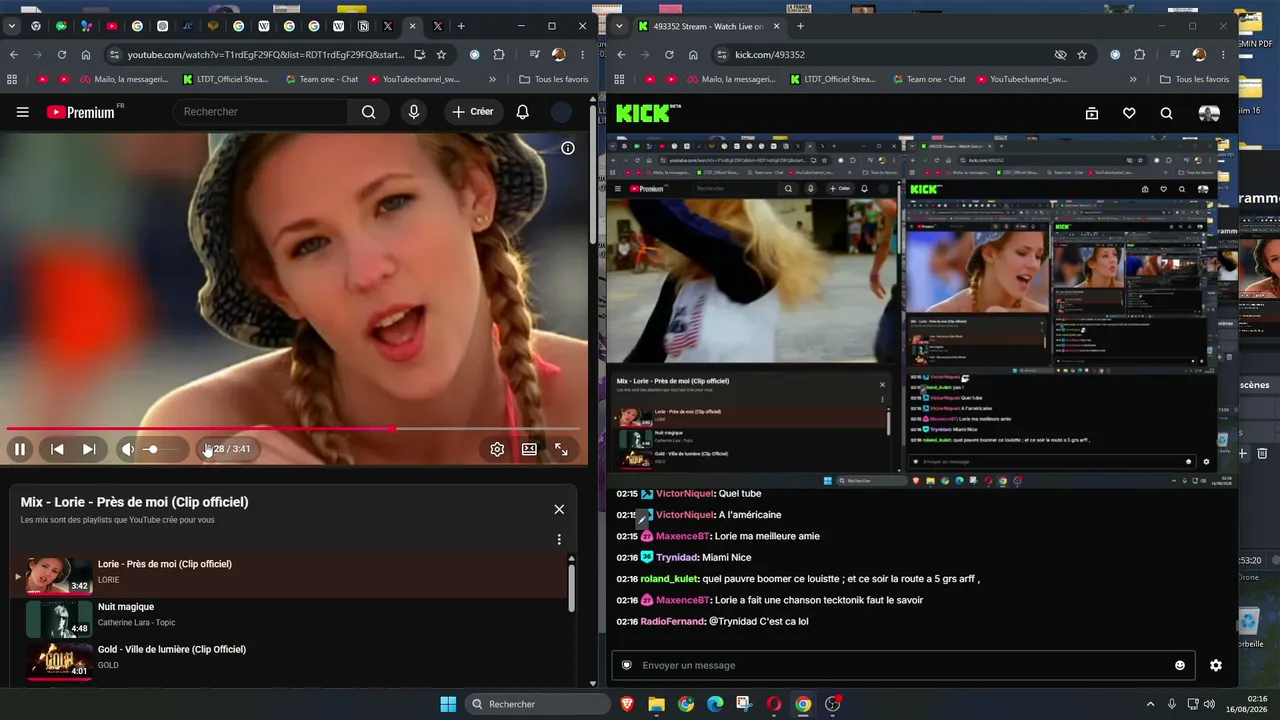Show hidden system tray icons
Viewport: 1280px width, 720px height.
click(x=1150, y=704)
